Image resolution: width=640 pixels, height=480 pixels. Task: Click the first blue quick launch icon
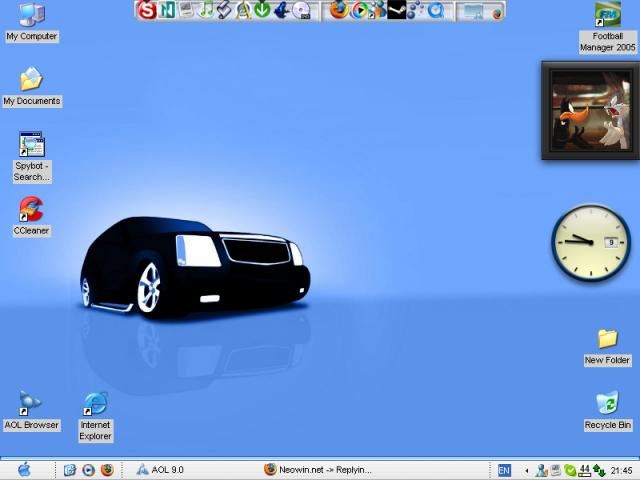point(70,470)
